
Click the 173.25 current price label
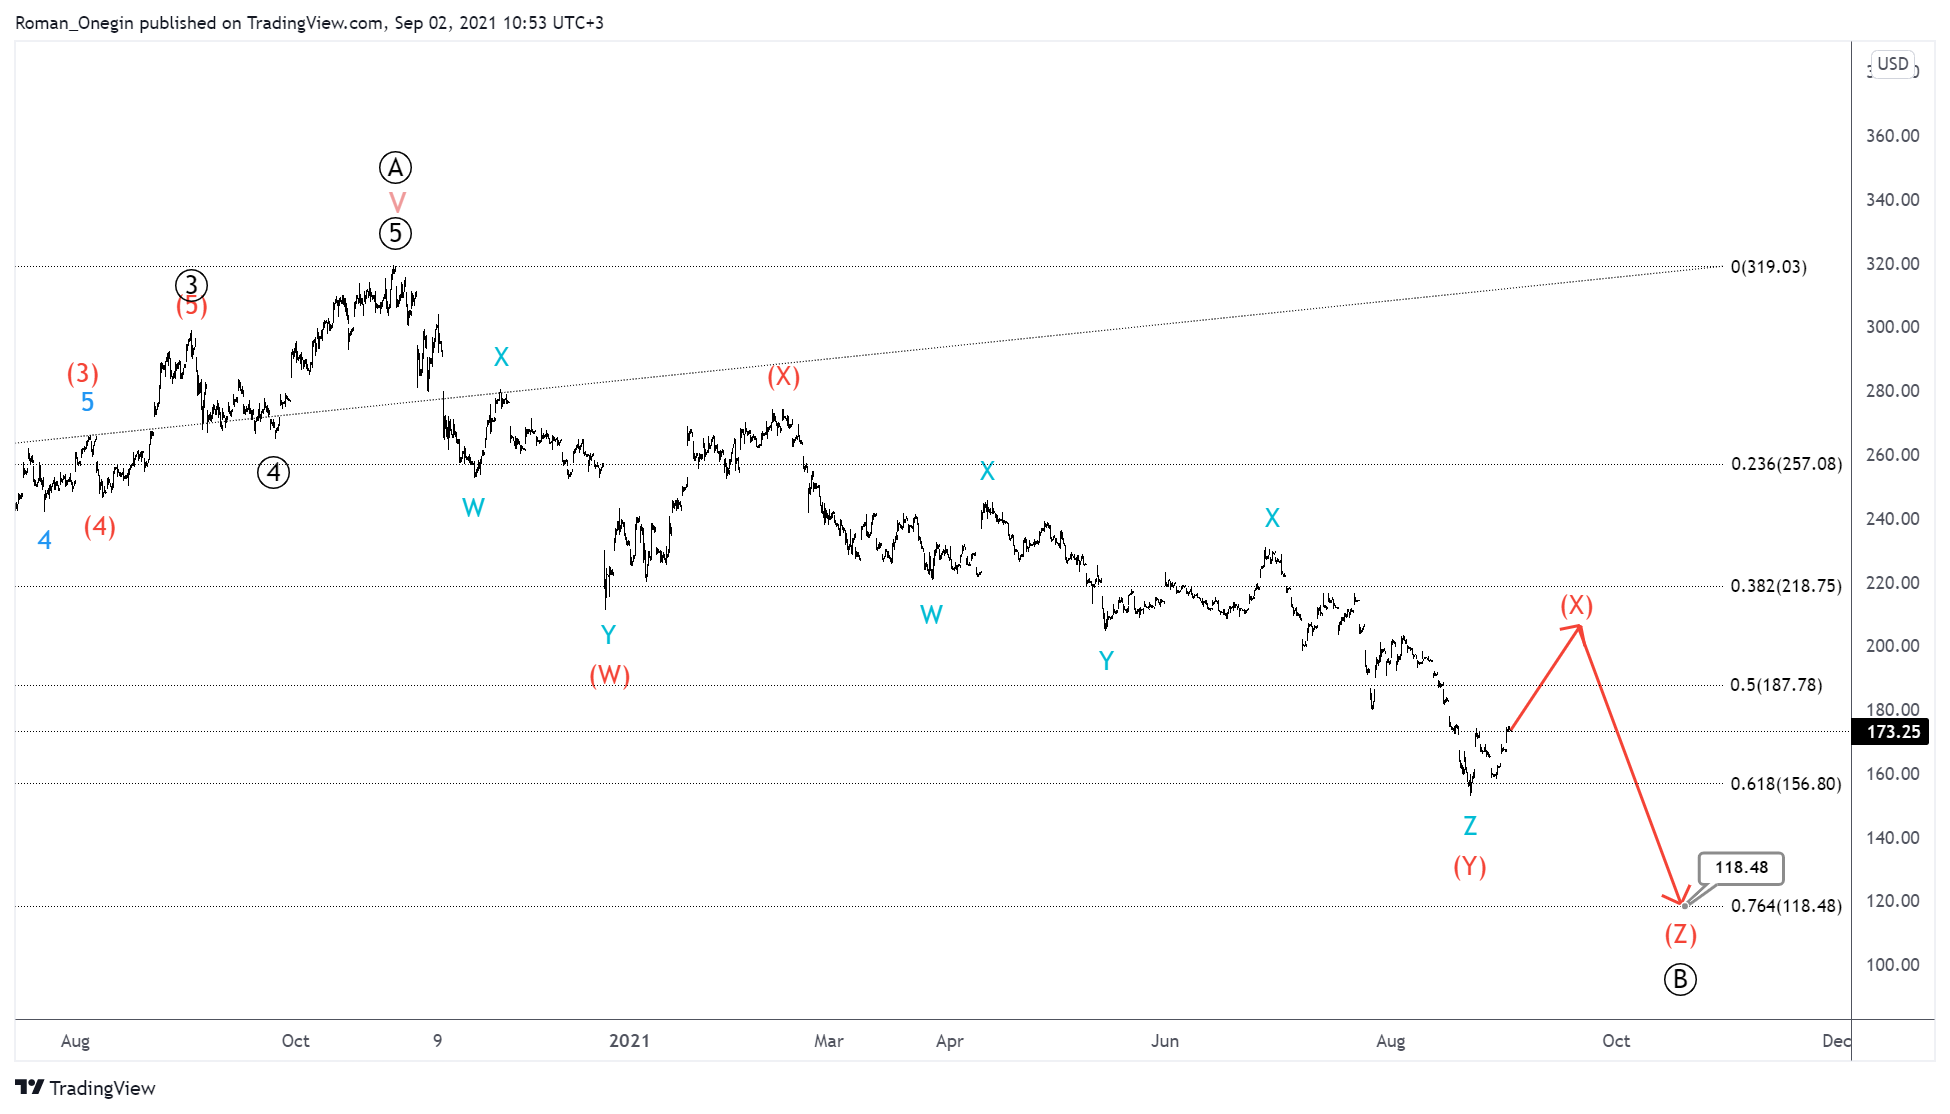tap(1892, 732)
